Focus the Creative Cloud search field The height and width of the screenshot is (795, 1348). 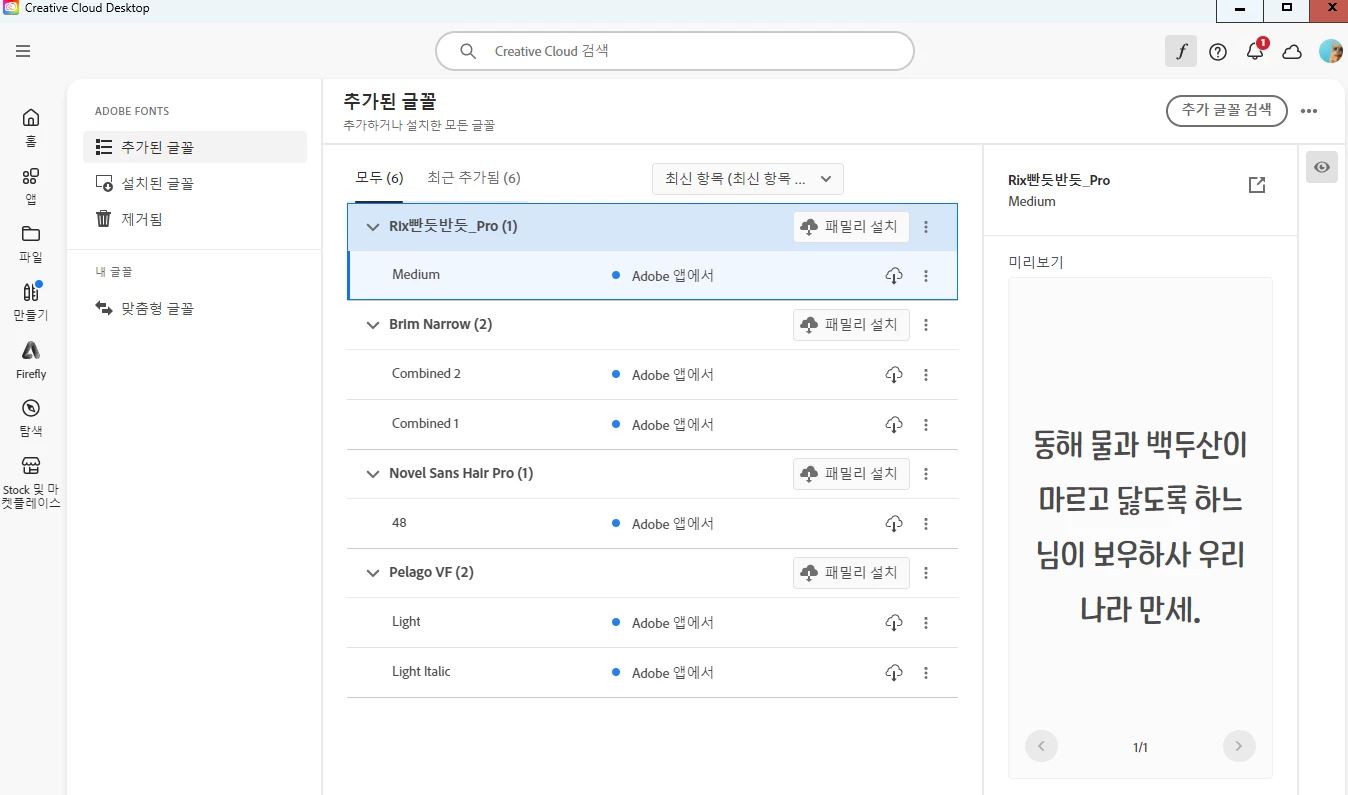point(675,51)
